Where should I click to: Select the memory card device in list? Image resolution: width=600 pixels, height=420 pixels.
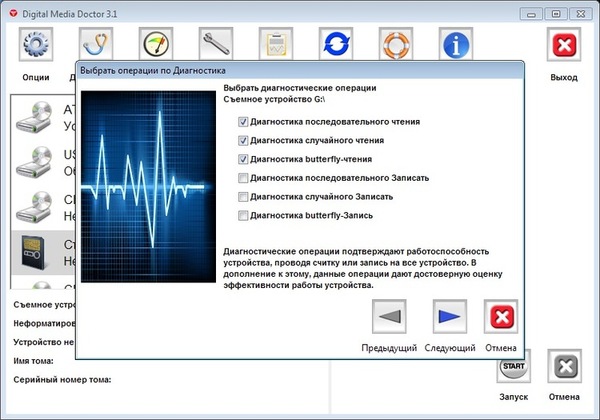[43, 252]
